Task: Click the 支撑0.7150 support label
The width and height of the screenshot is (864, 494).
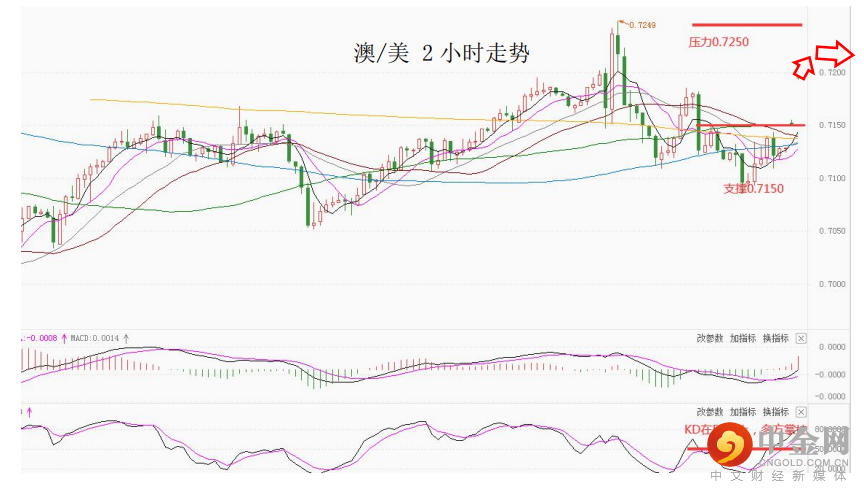Action: pos(753,188)
